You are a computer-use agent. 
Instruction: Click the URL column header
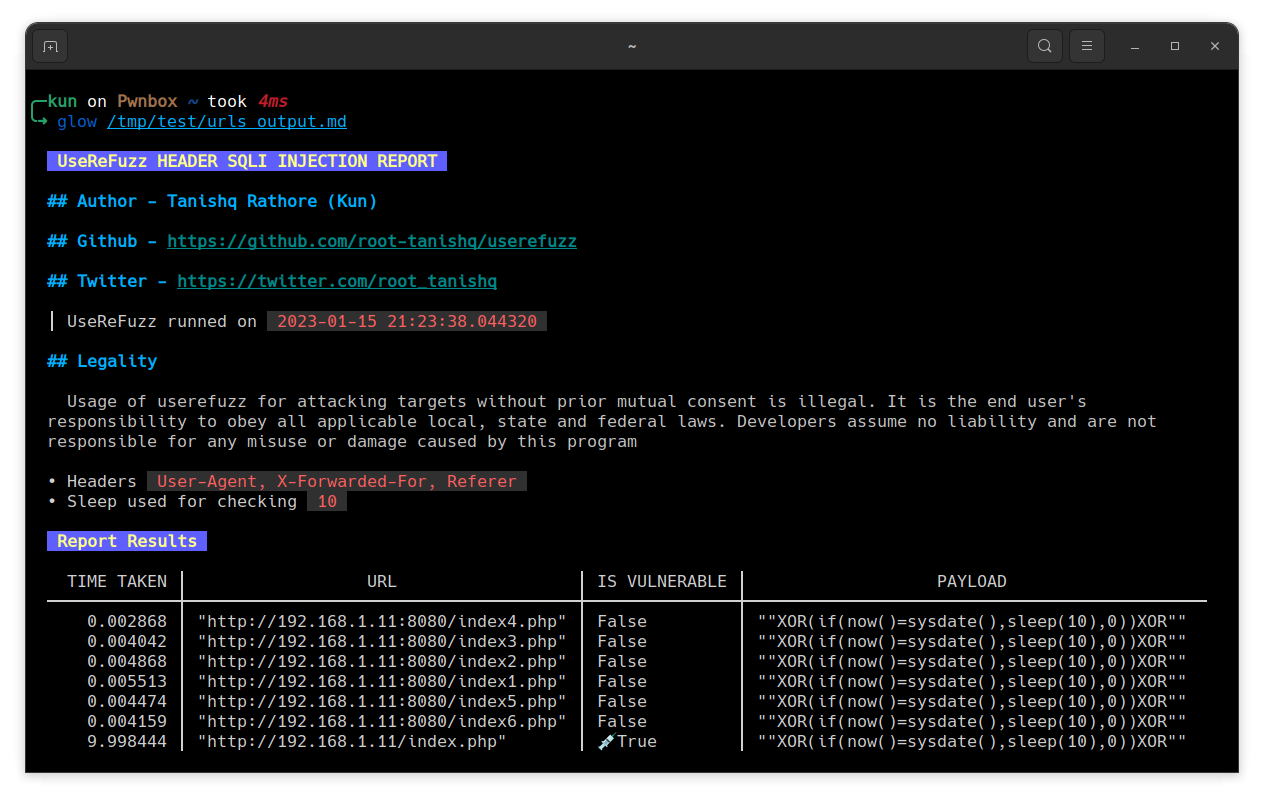(382, 581)
